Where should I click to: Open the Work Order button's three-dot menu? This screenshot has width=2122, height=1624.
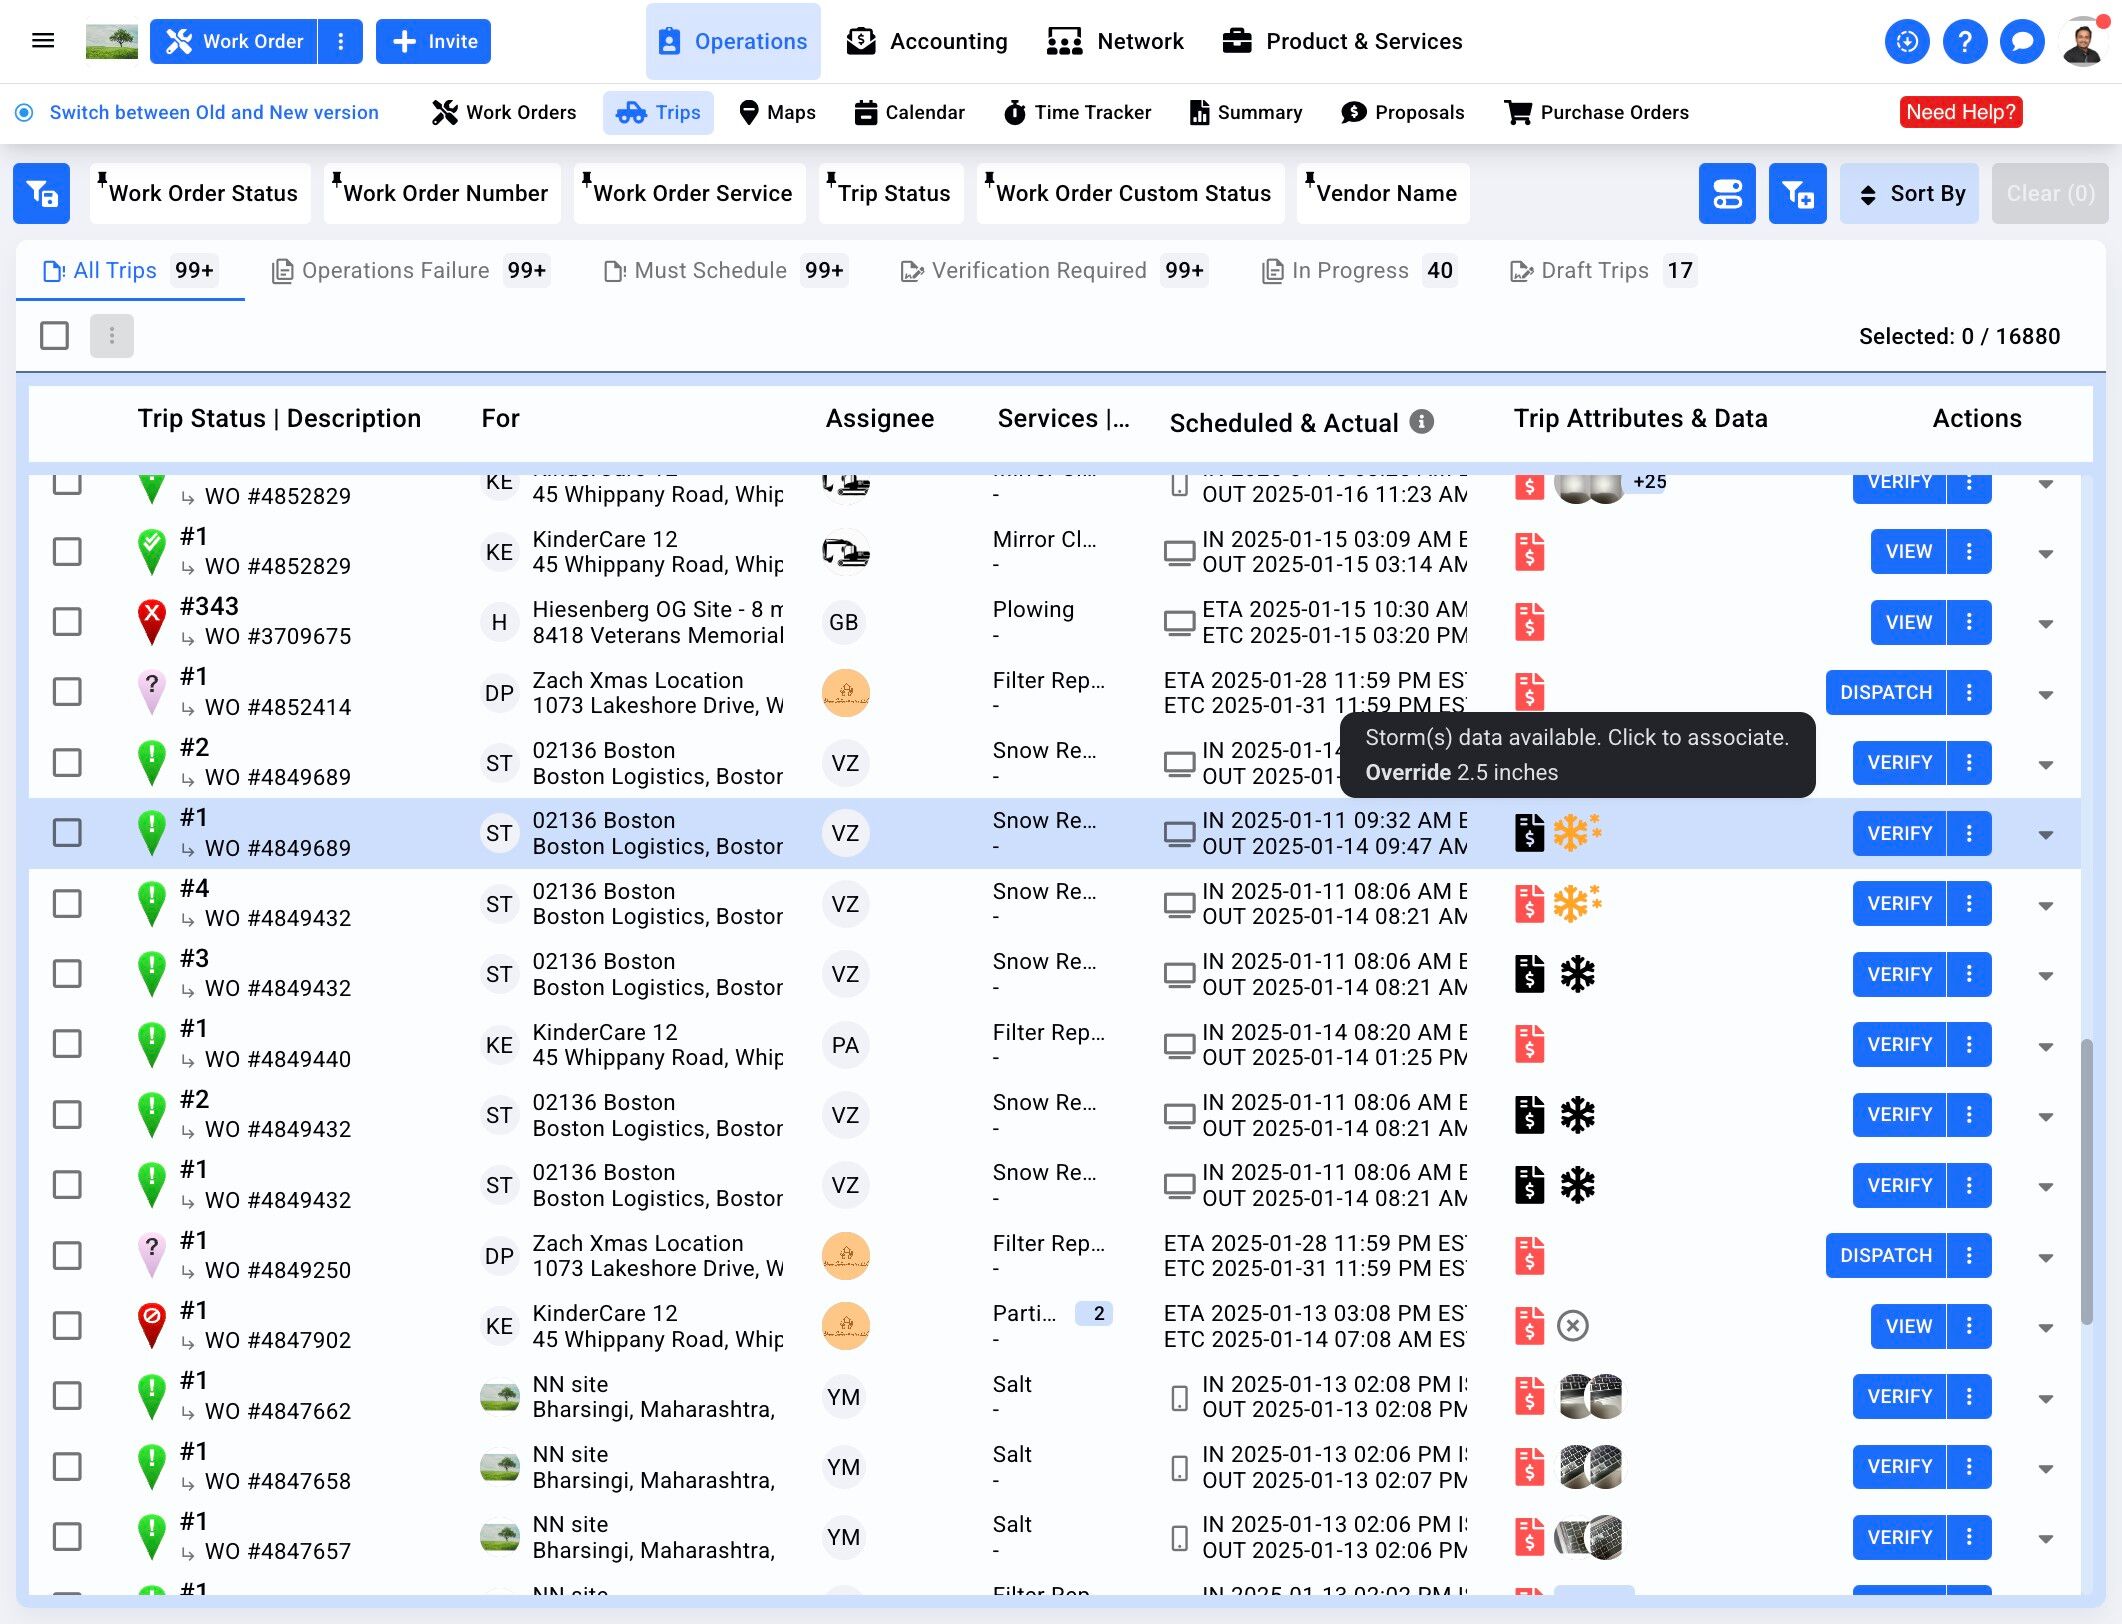pos(341,41)
